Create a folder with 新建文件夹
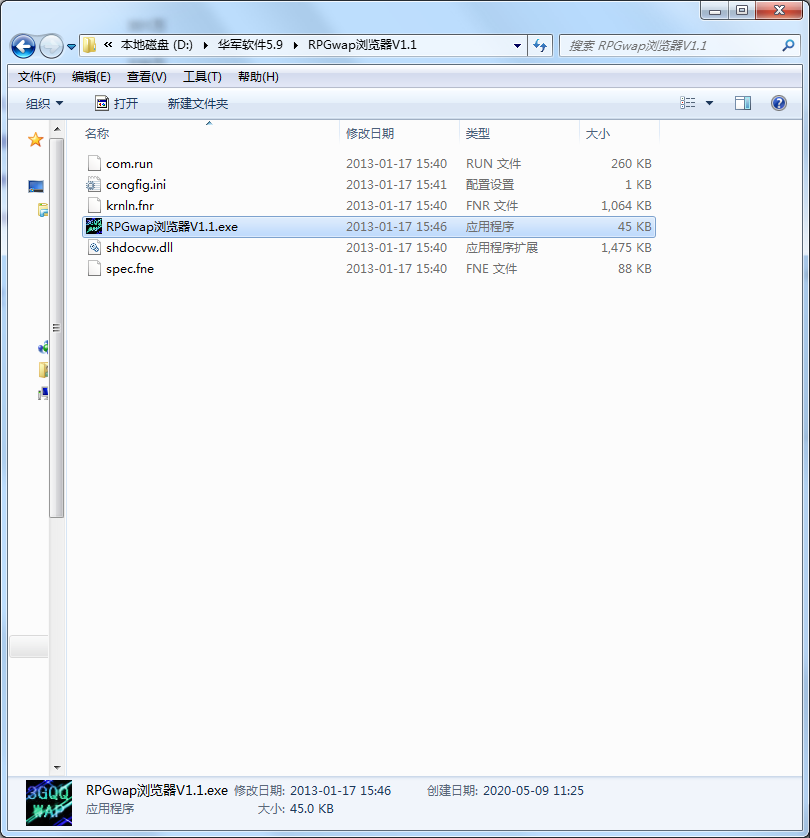Viewport: 810px width, 838px height. click(198, 103)
